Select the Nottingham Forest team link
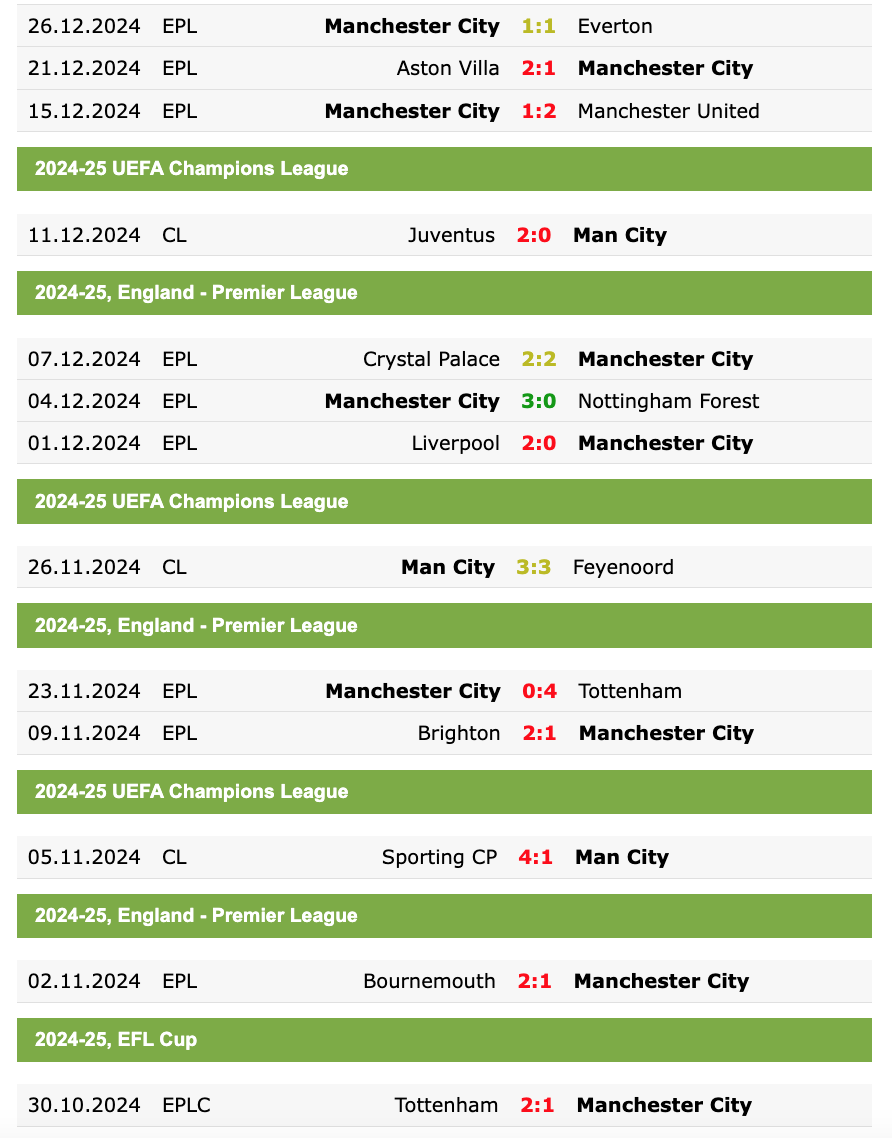The height and width of the screenshot is (1138, 892). (x=668, y=401)
